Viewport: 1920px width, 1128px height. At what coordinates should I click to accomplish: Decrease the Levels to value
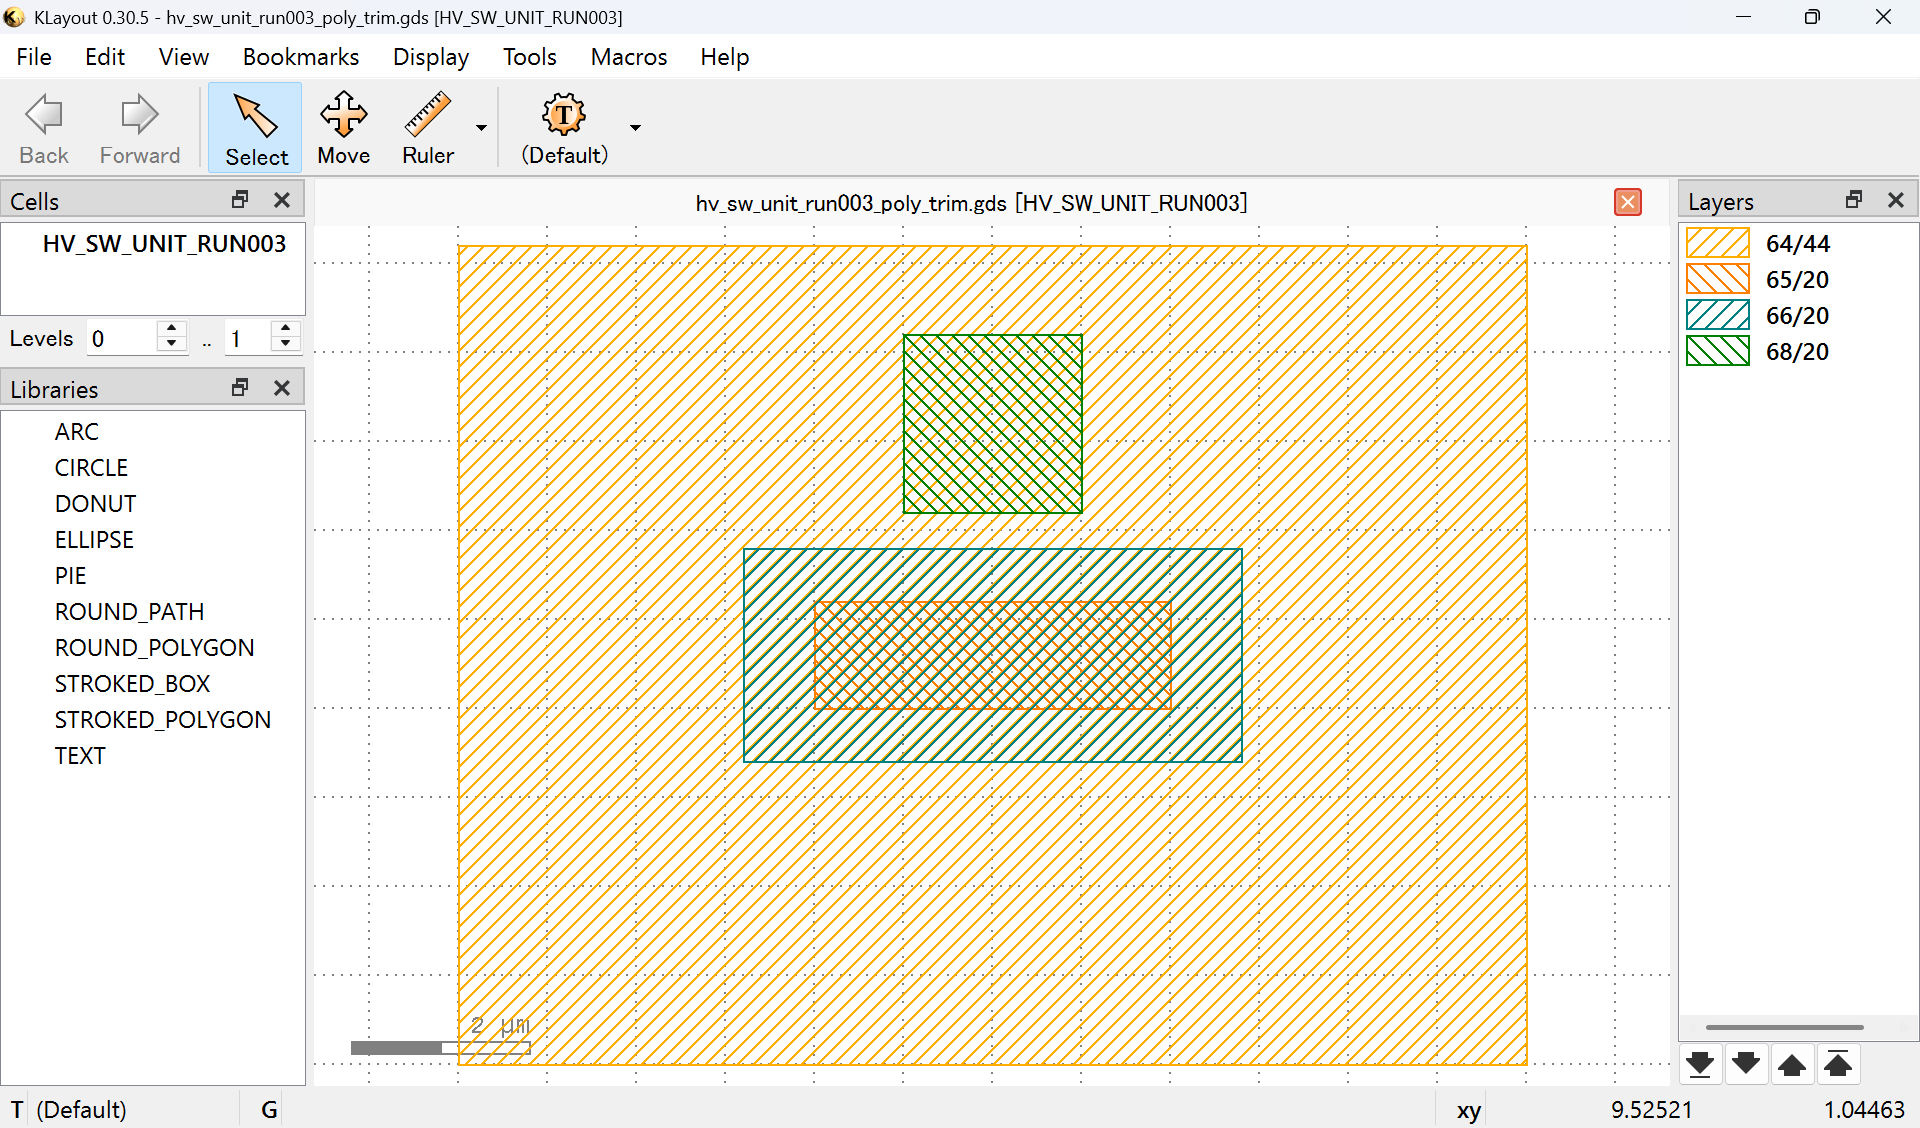(x=286, y=345)
